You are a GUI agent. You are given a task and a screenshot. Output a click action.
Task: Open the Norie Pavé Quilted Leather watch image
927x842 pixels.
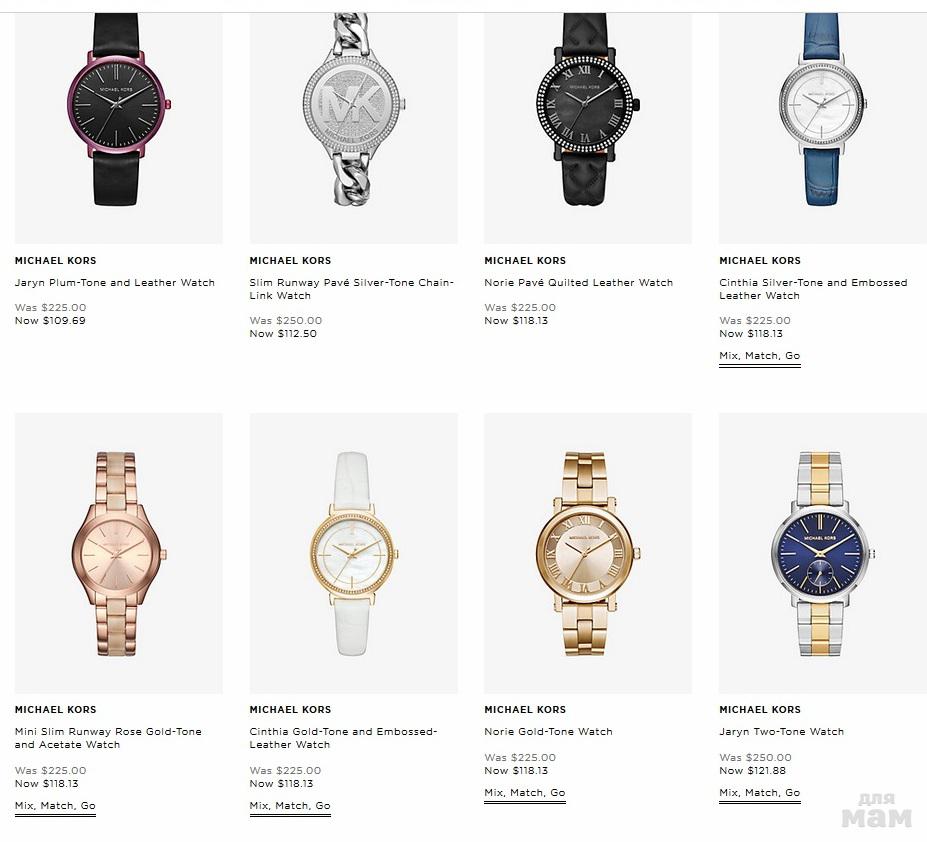click(x=588, y=128)
